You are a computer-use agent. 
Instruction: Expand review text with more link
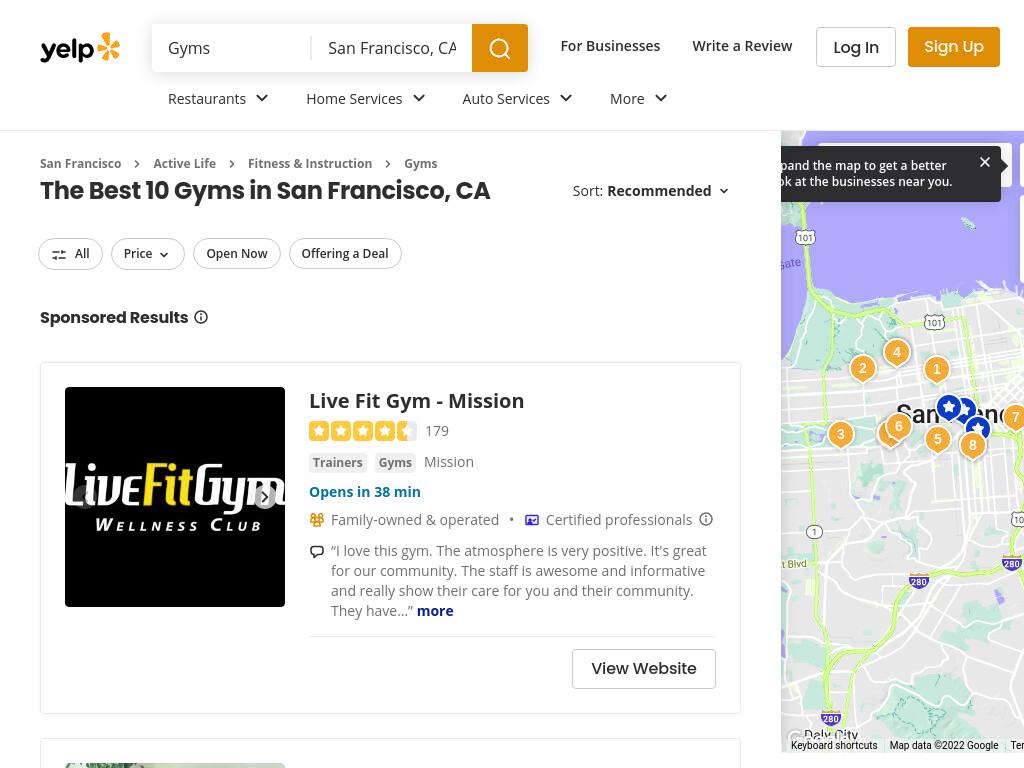[x=435, y=611]
